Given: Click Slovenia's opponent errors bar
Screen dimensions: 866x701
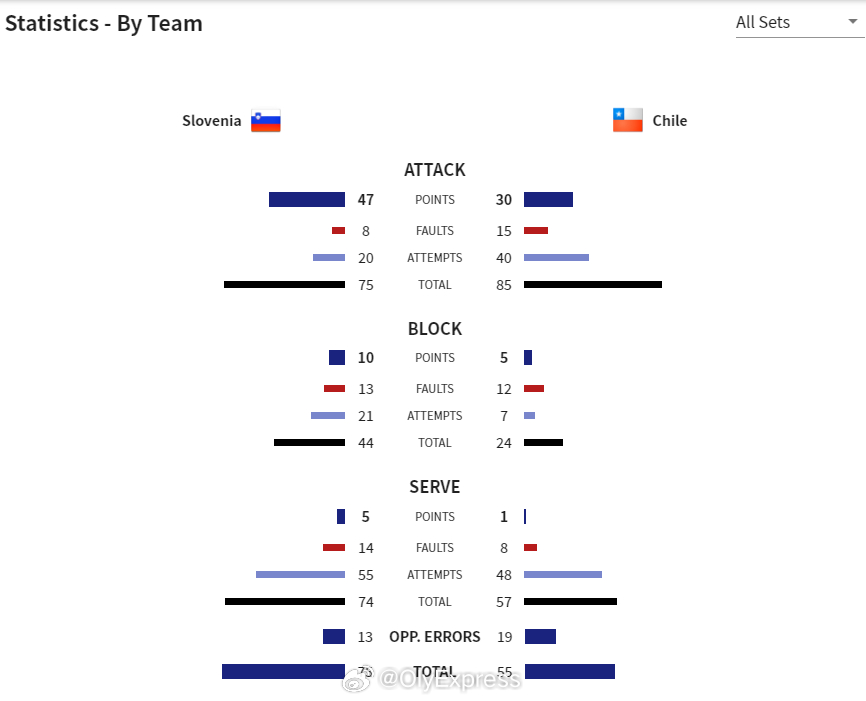Looking at the screenshot, I should point(334,636).
